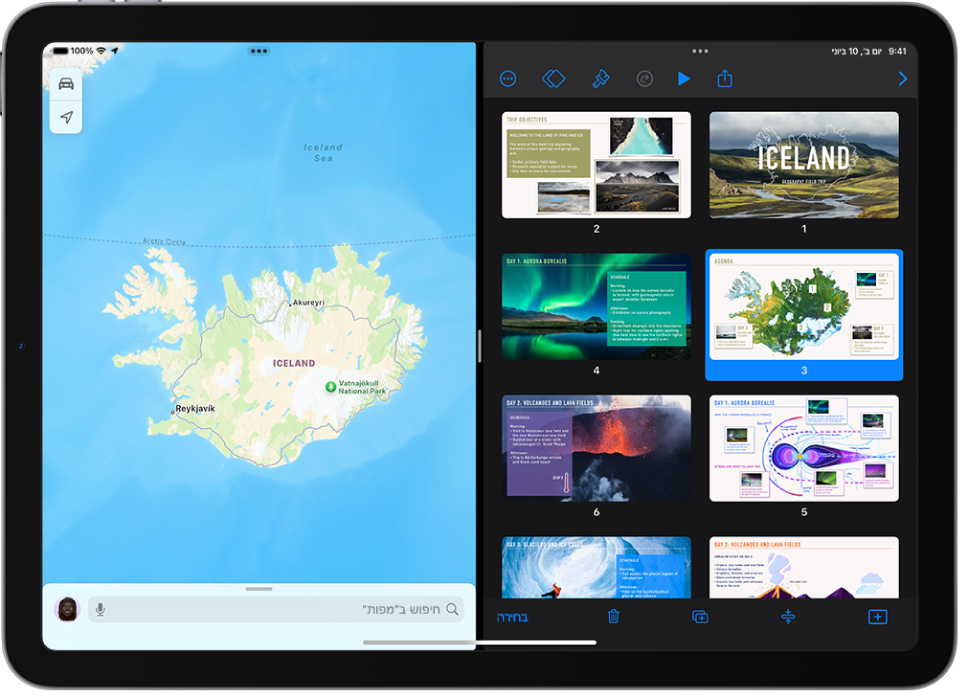Tap the microphone dictation icon

click(100, 610)
